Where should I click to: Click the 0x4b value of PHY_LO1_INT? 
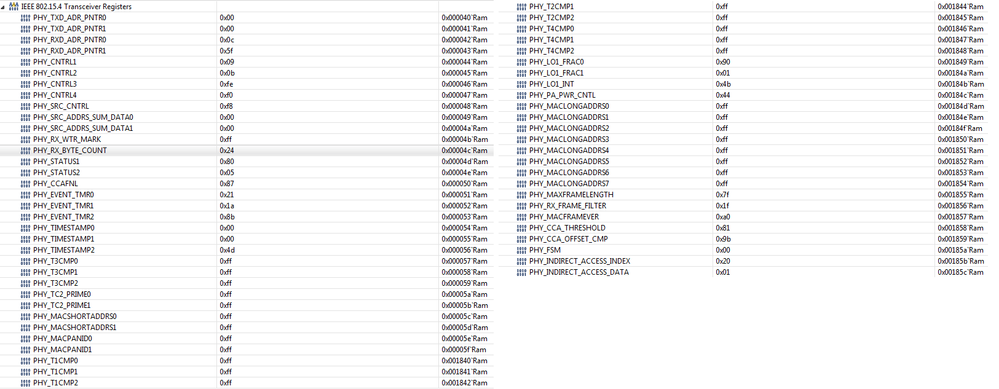coord(722,84)
